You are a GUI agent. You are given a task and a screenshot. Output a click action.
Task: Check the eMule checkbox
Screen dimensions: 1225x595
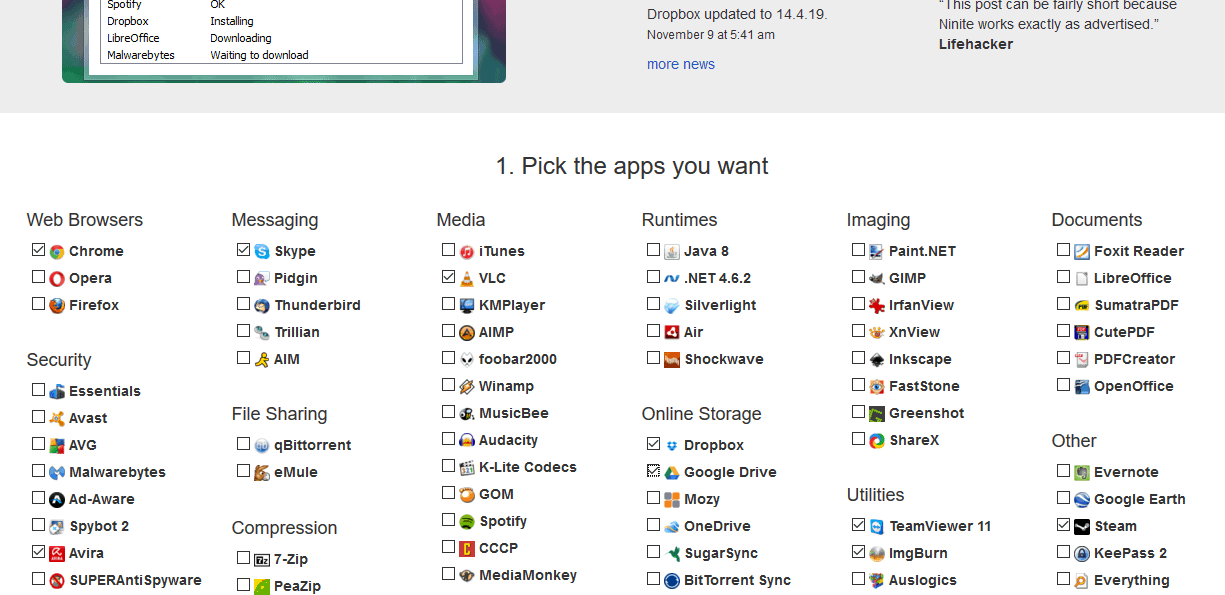[x=243, y=471]
